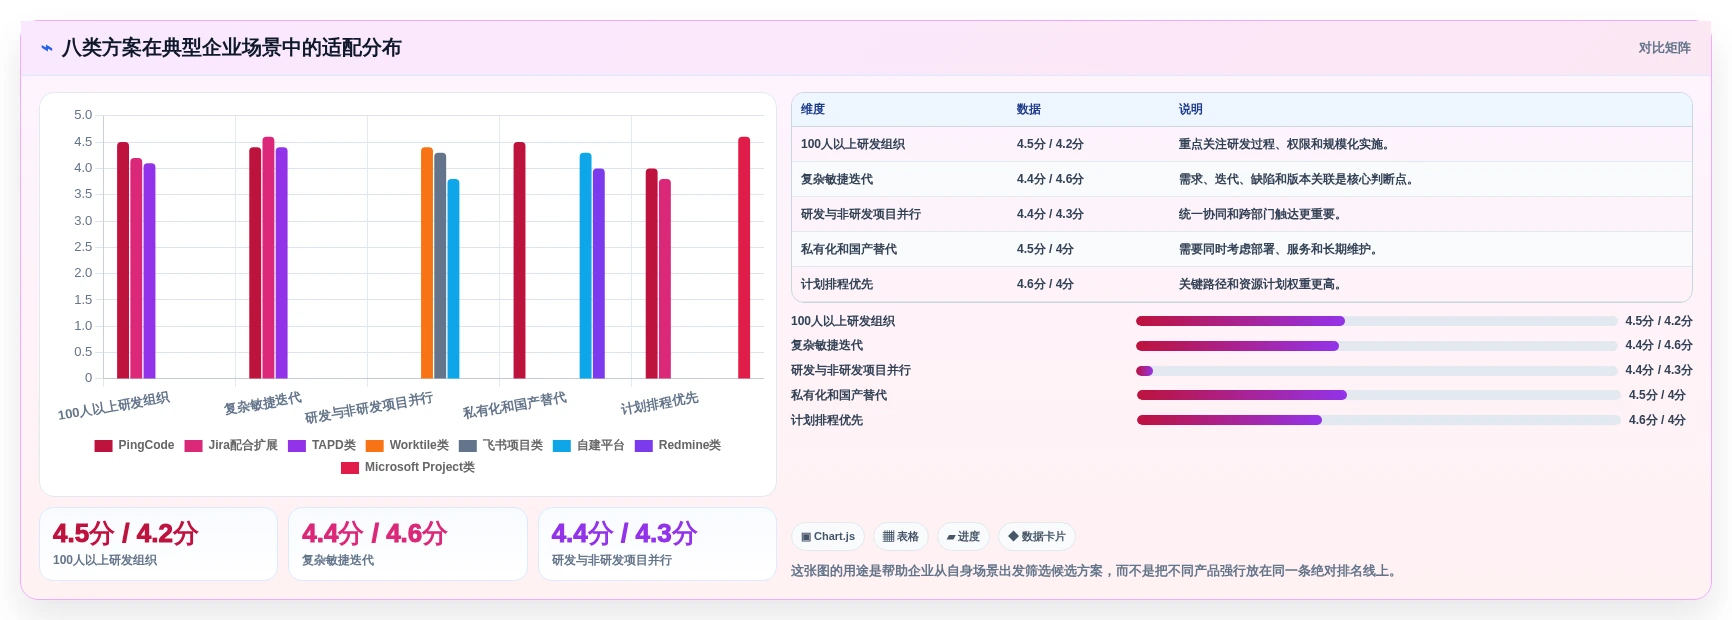Click the 复杂敏捷迭代 x-axis label on chart
The height and width of the screenshot is (620, 1732).
[263, 404]
